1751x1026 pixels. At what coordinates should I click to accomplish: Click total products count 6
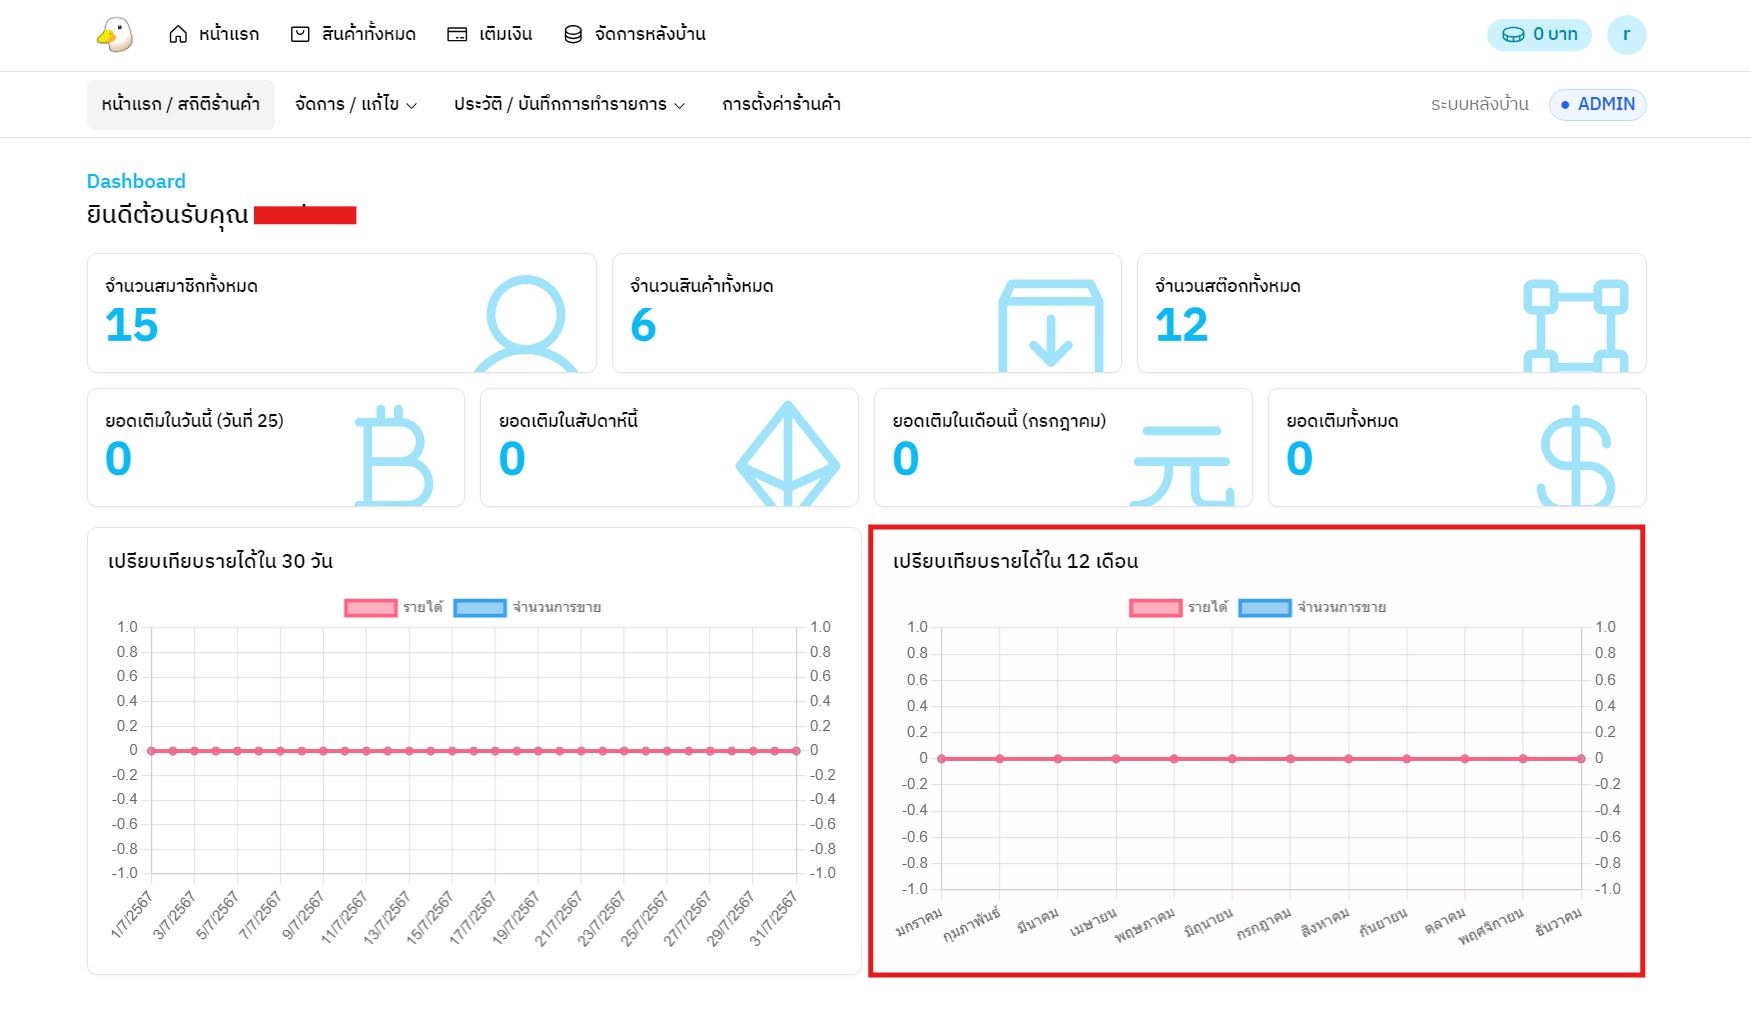tap(643, 325)
